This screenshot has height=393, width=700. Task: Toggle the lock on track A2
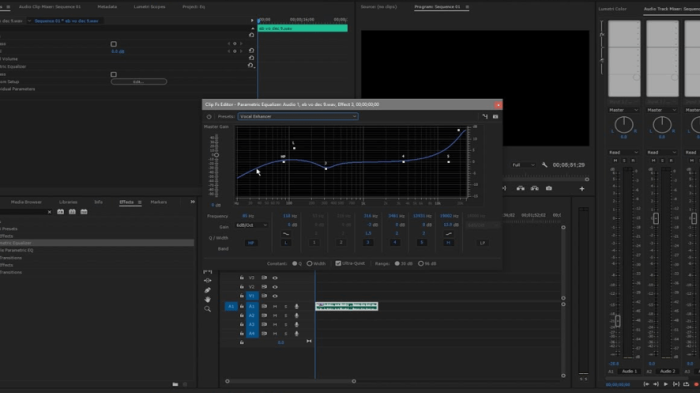(x=242, y=315)
